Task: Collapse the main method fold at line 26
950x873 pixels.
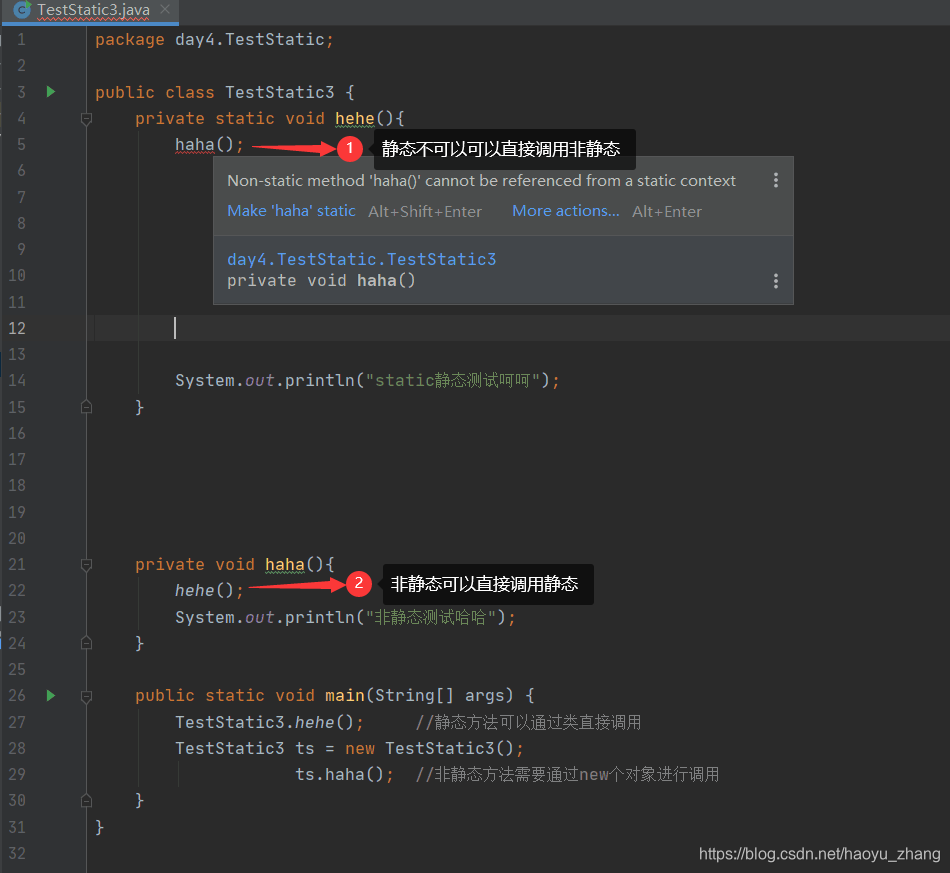Action: click(x=87, y=696)
